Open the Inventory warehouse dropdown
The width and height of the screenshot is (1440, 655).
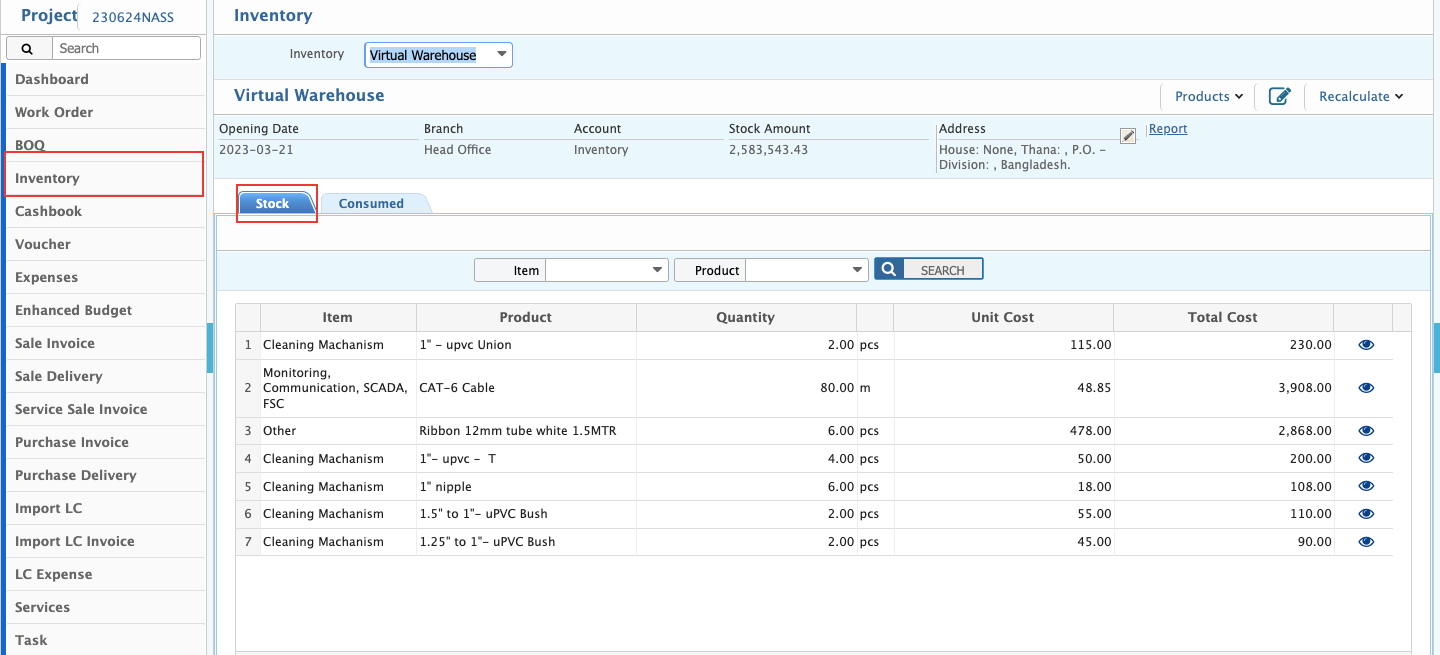[x=438, y=55]
